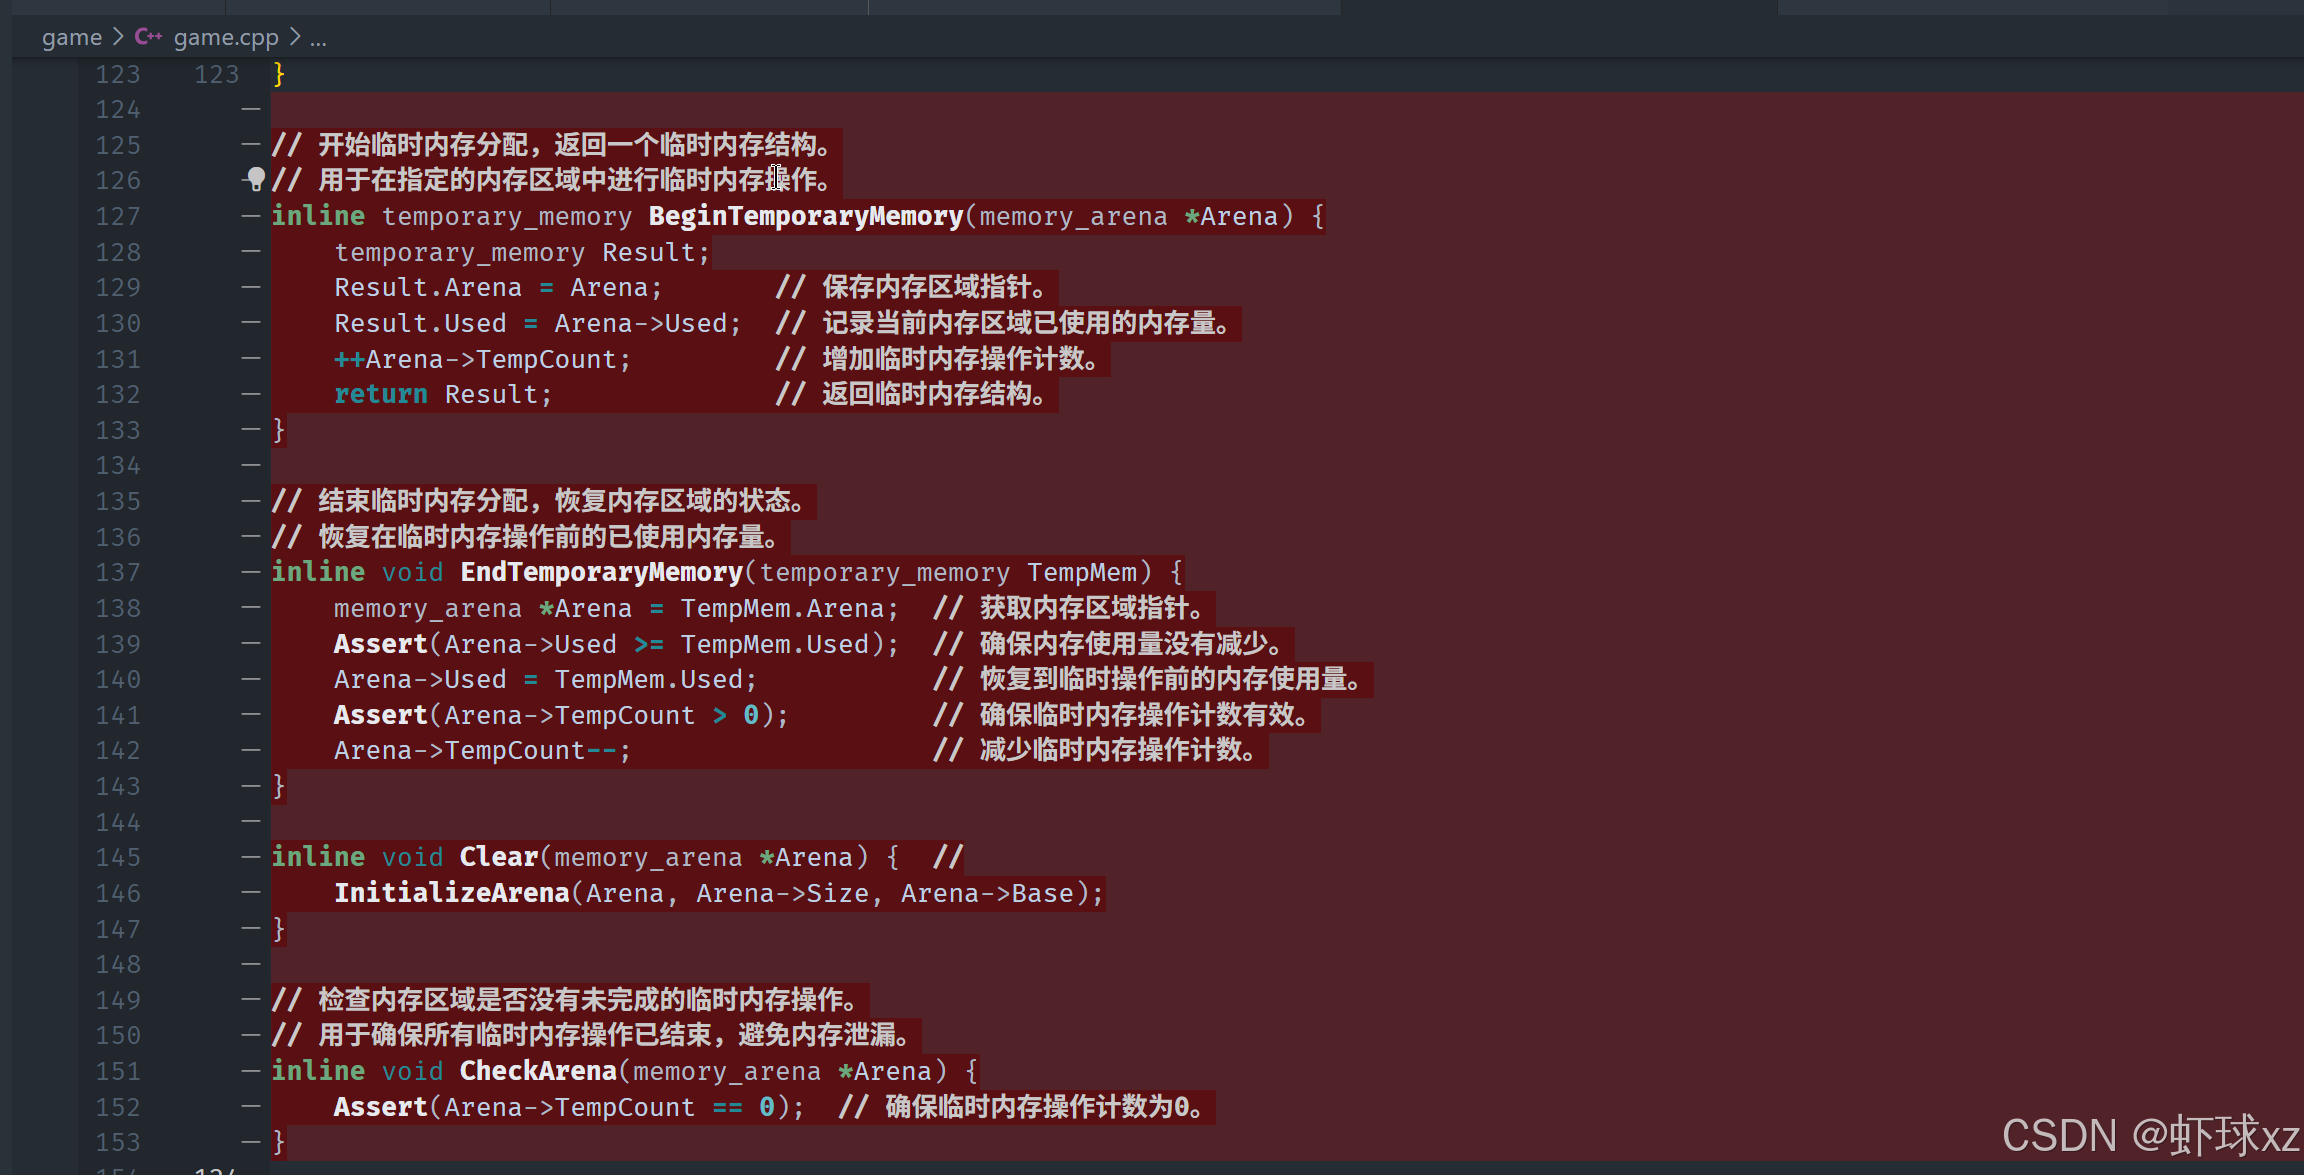Click the deletion minus marker on line 151
This screenshot has width=2304, height=1175.
251,1071
